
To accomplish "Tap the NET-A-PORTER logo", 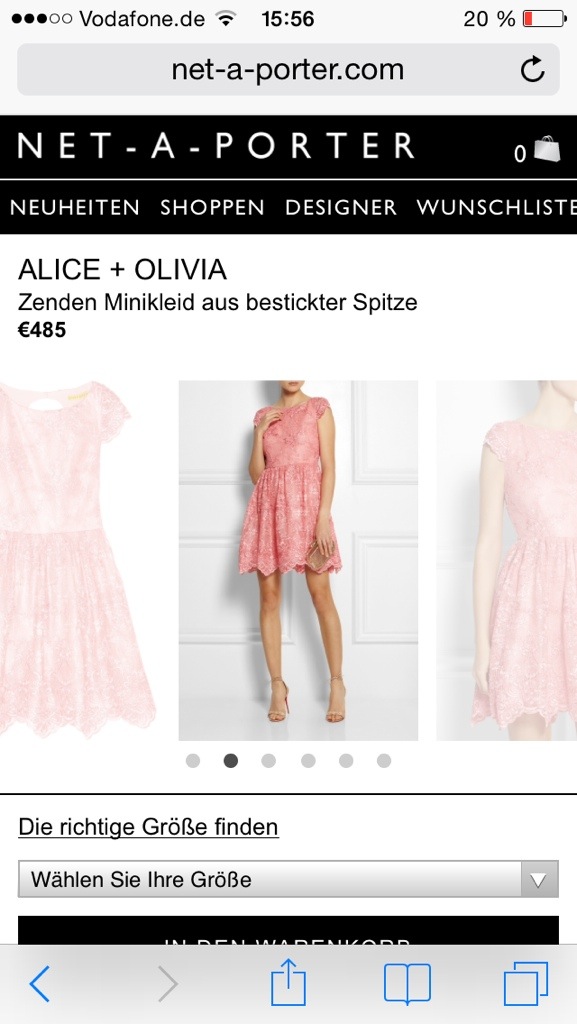I will (215, 146).
